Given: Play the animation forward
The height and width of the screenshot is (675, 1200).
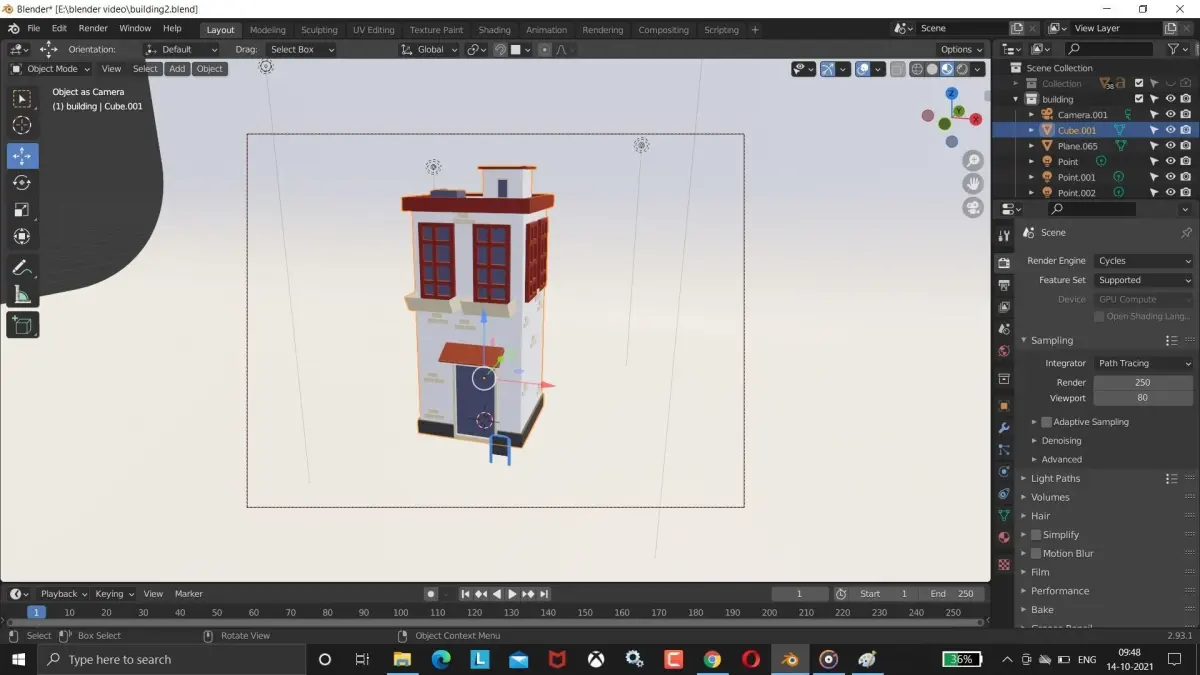Looking at the screenshot, I should click(x=512, y=594).
